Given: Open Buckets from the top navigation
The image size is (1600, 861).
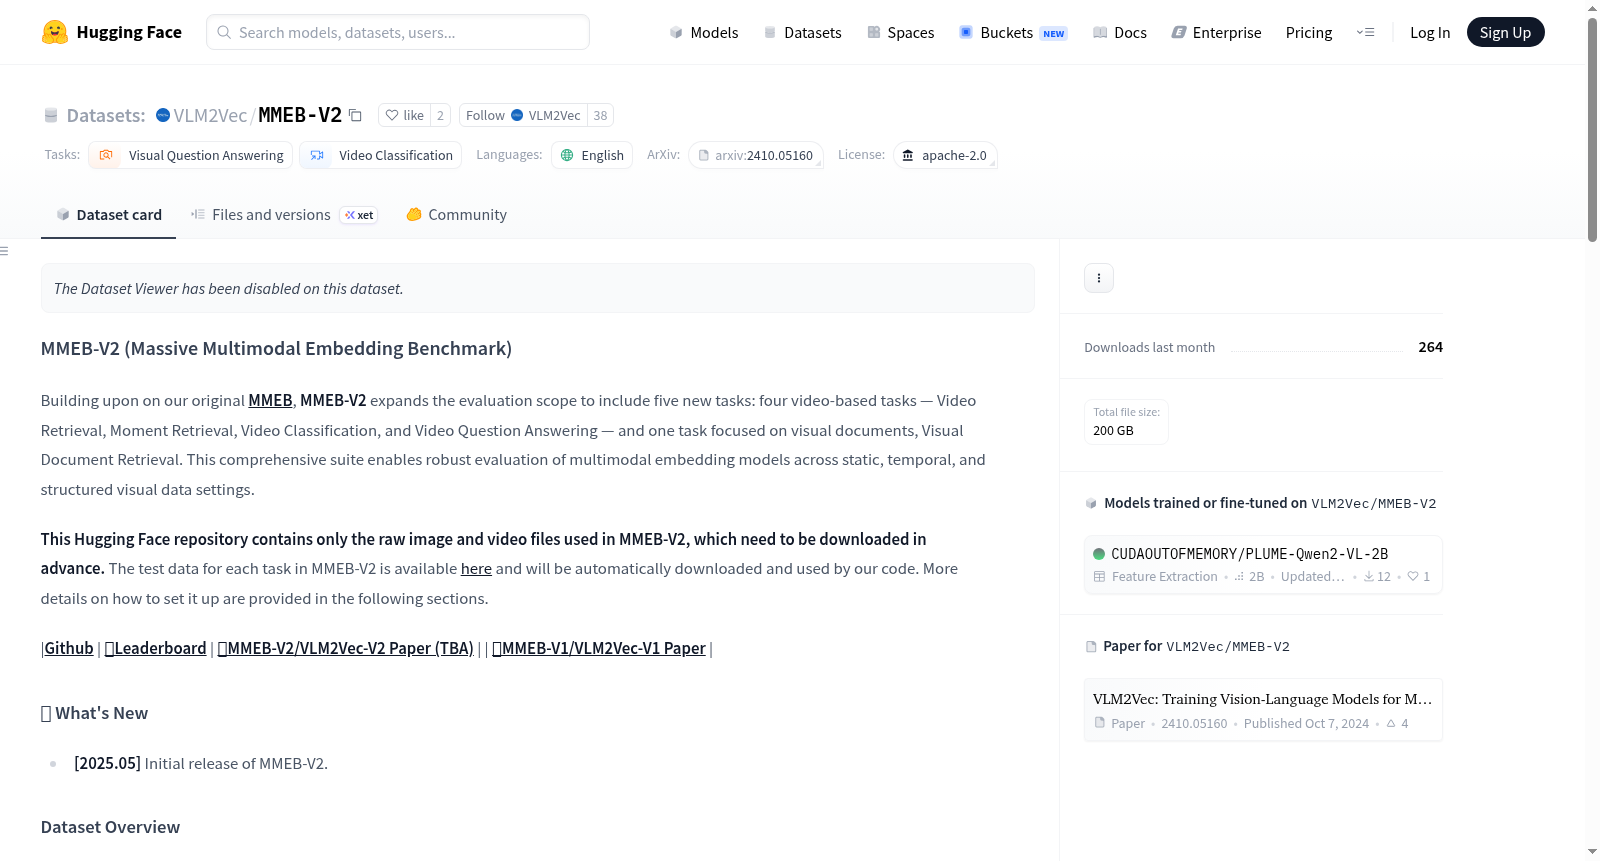Looking at the screenshot, I should 1013,32.
